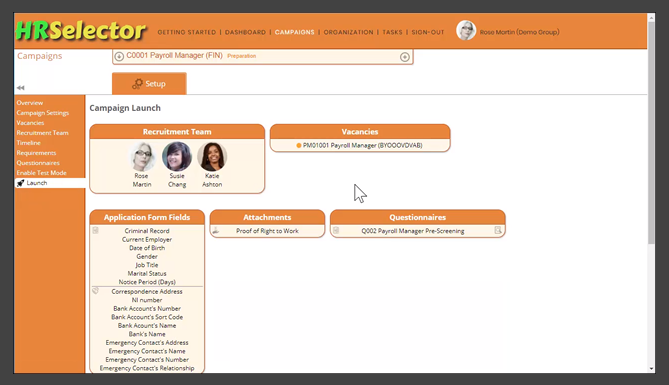Open Campaign Settings in the sidebar
669x385 pixels.
click(x=43, y=113)
